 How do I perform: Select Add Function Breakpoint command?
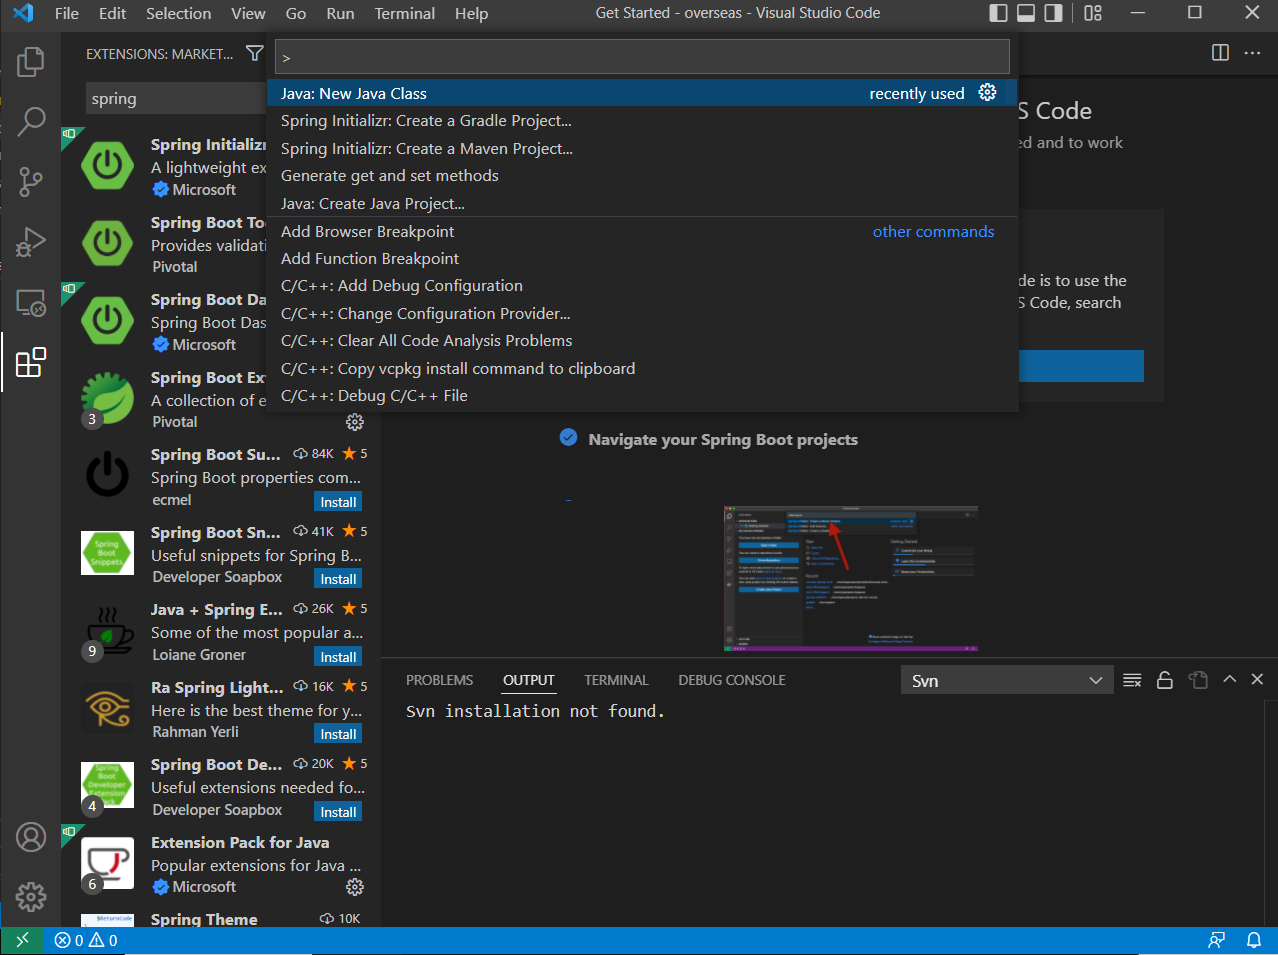coord(642,258)
